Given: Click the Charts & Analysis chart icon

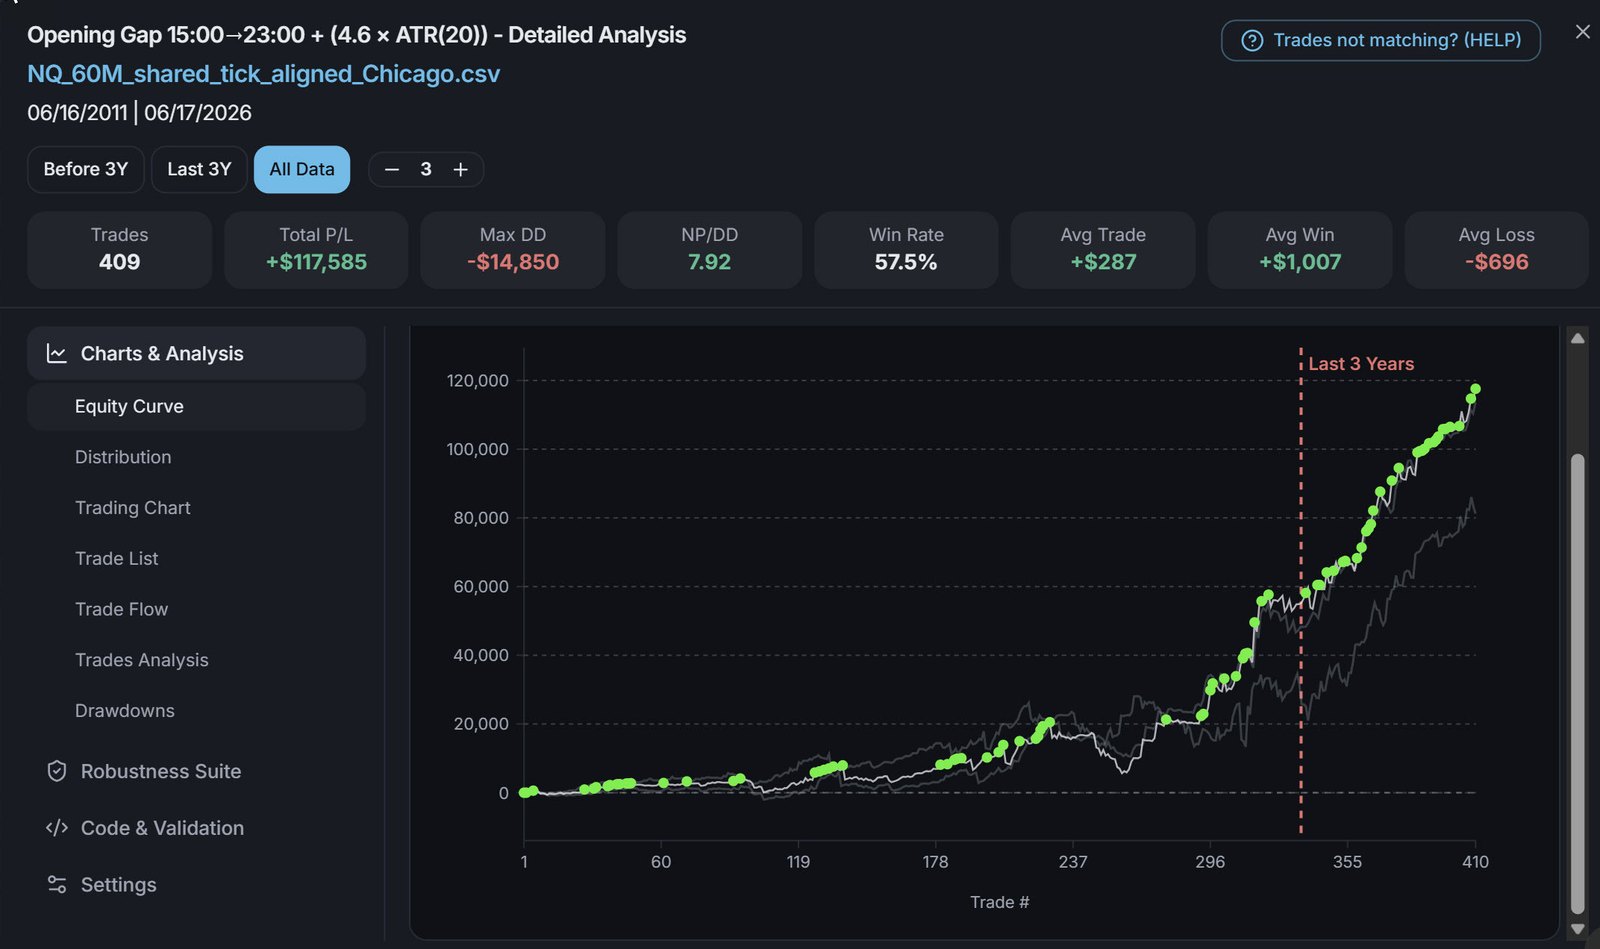Looking at the screenshot, I should click(57, 353).
